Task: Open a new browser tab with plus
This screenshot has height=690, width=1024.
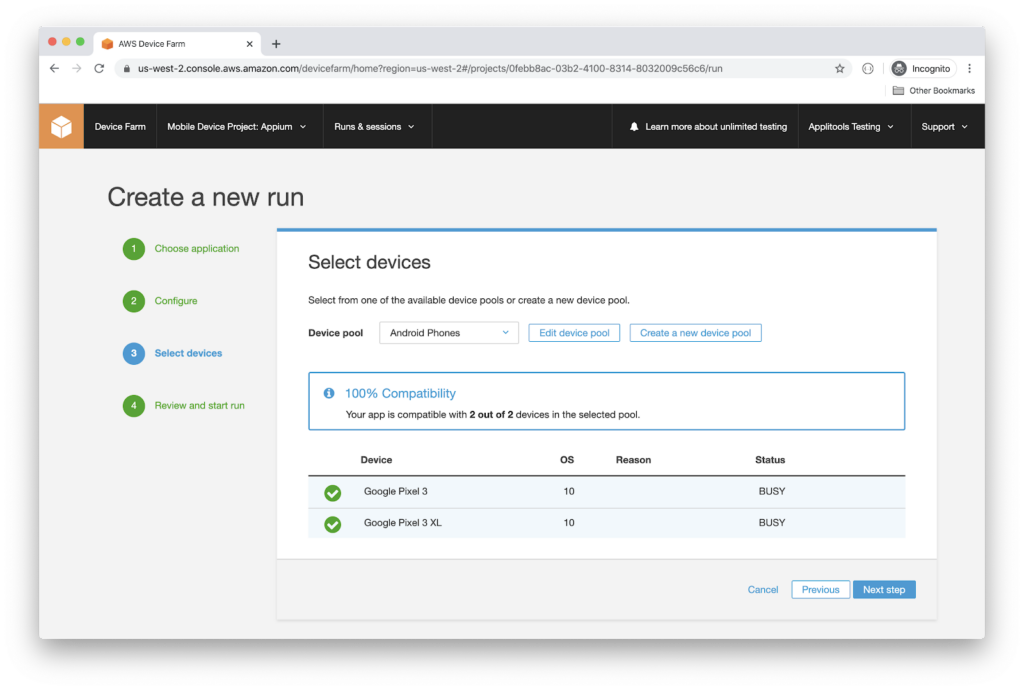Action: (x=276, y=44)
